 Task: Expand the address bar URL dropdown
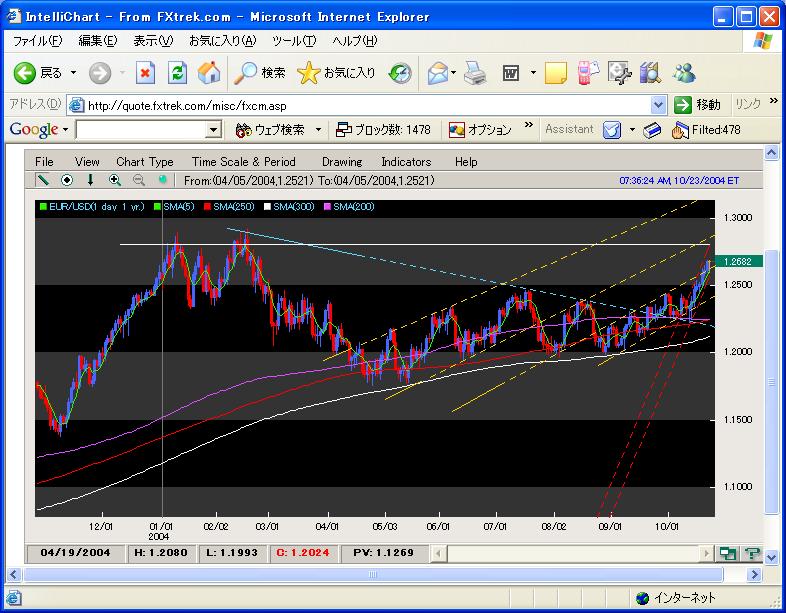(658, 105)
